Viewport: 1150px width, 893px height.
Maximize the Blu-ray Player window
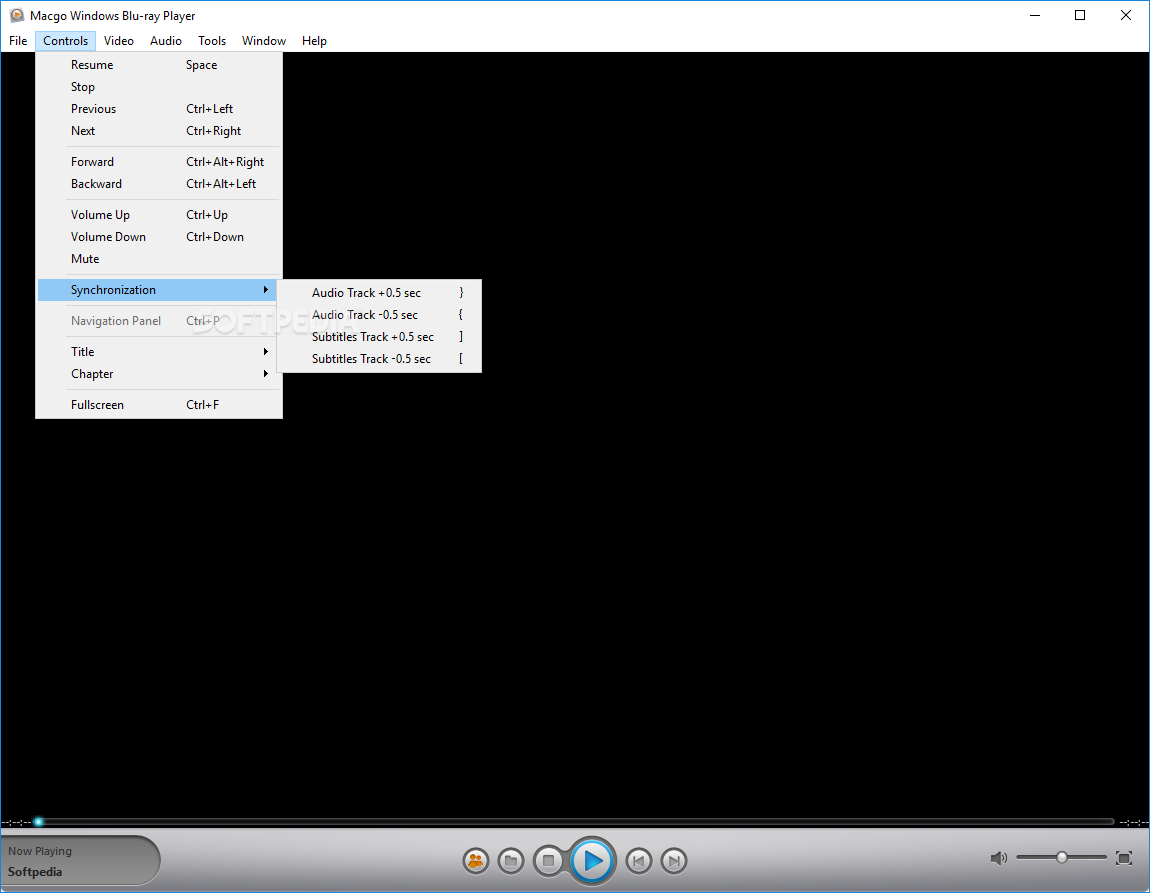click(x=1080, y=15)
